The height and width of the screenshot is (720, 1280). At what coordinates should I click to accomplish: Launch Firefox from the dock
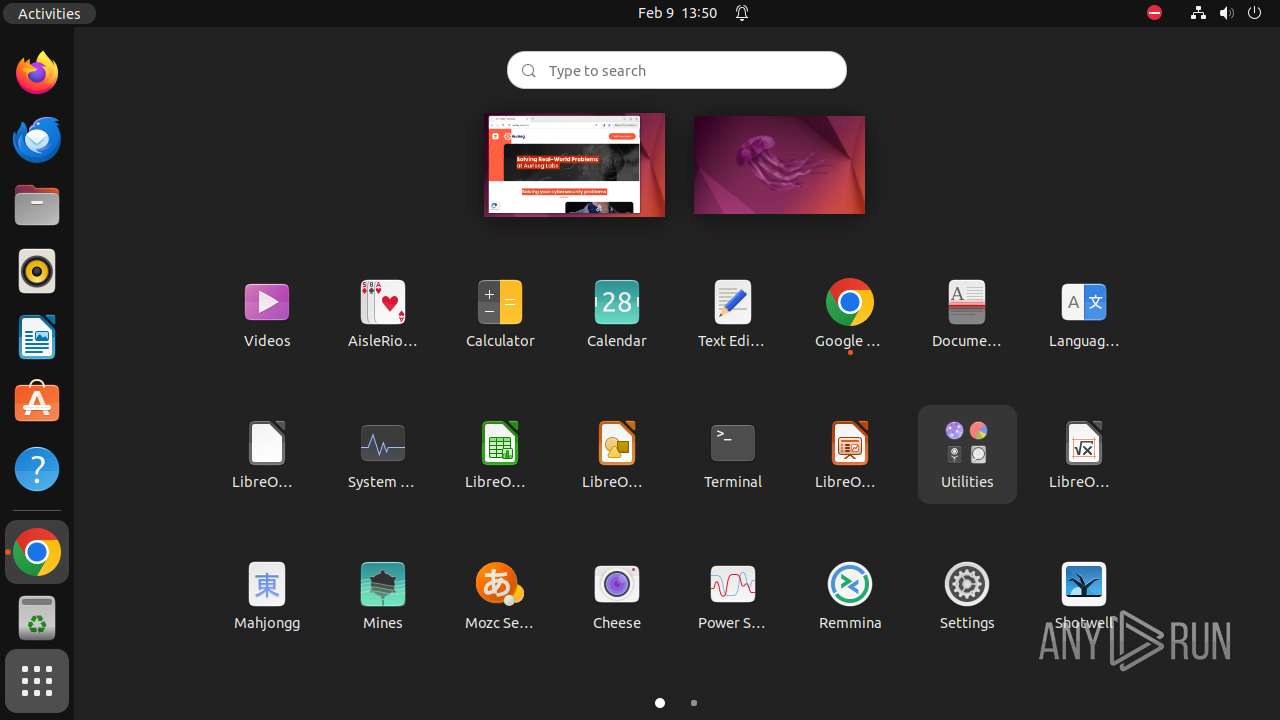tap(37, 73)
